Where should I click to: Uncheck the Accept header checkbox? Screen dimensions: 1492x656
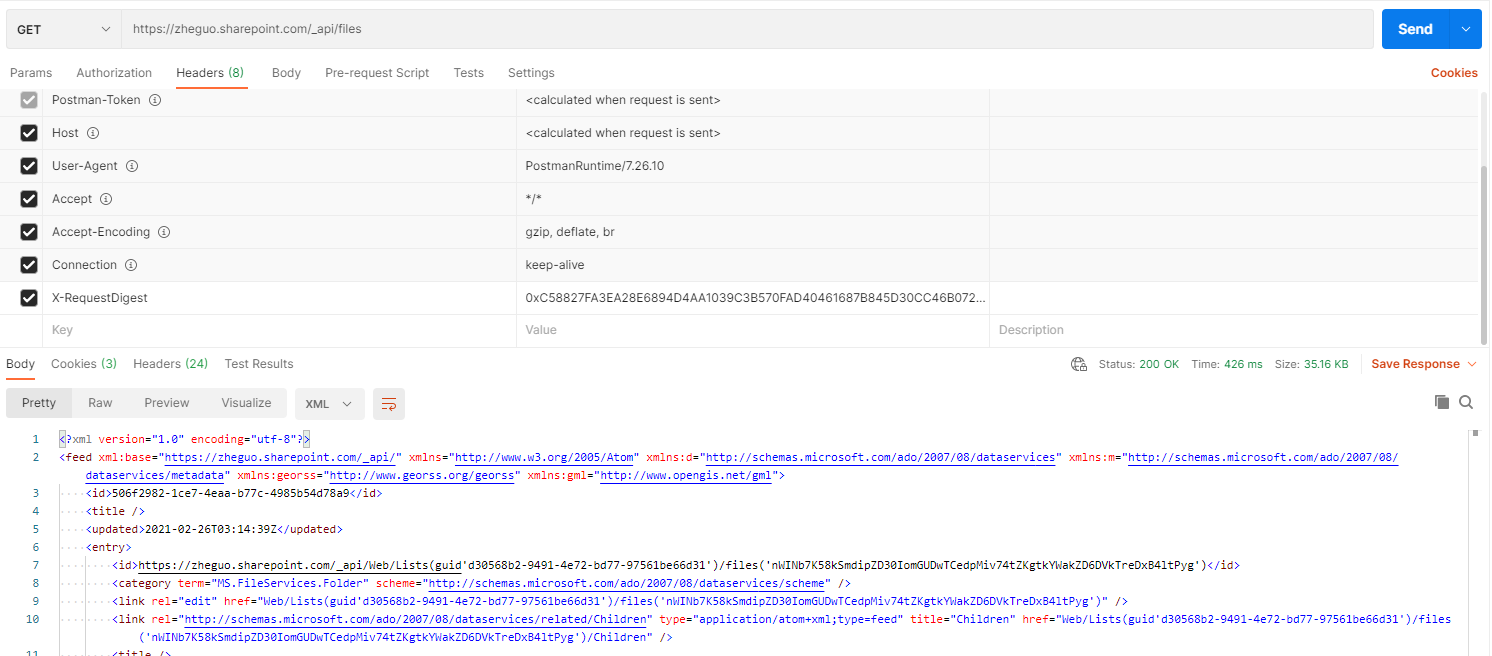click(x=29, y=198)
